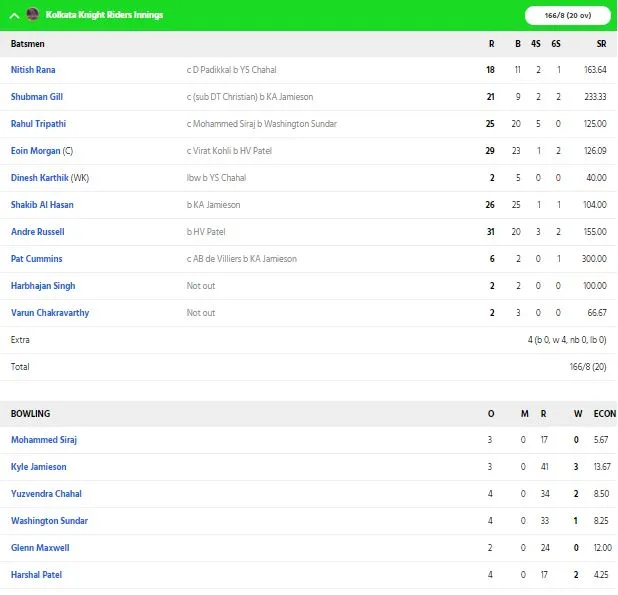Image resolution: width=618 pixels, height=595 pixels.
Task: Open bowler Kyle Jamieson's profile
Action: (39, 467)
